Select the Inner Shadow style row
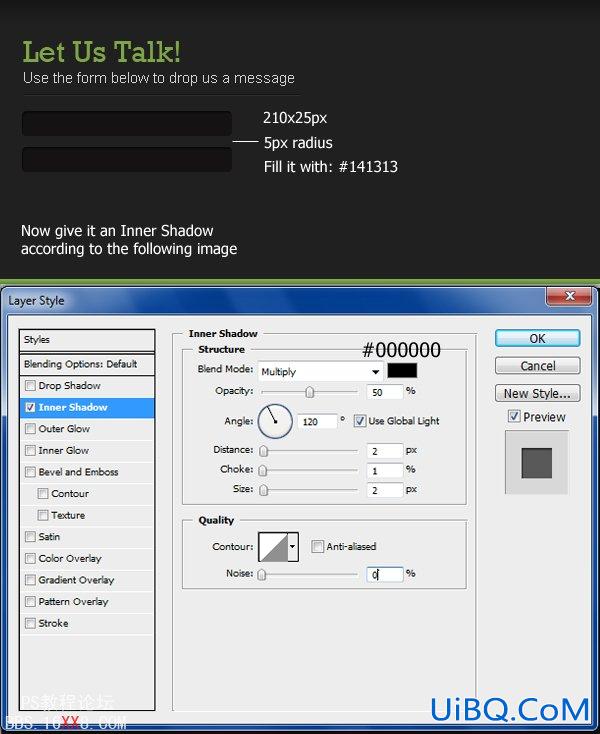600x734 pixels. [87, 407]
